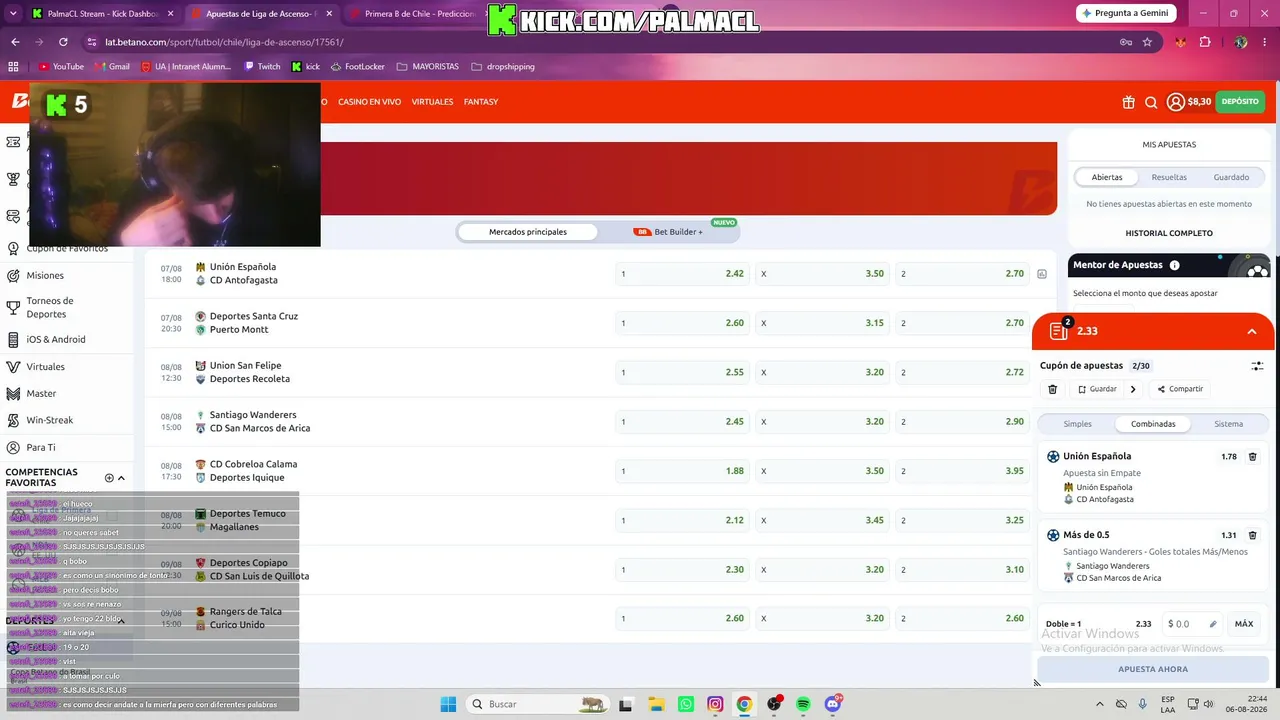Clear the bet slip with trash icon
The height and width of the screenshot is (720, 1280).
point(1052,389)
